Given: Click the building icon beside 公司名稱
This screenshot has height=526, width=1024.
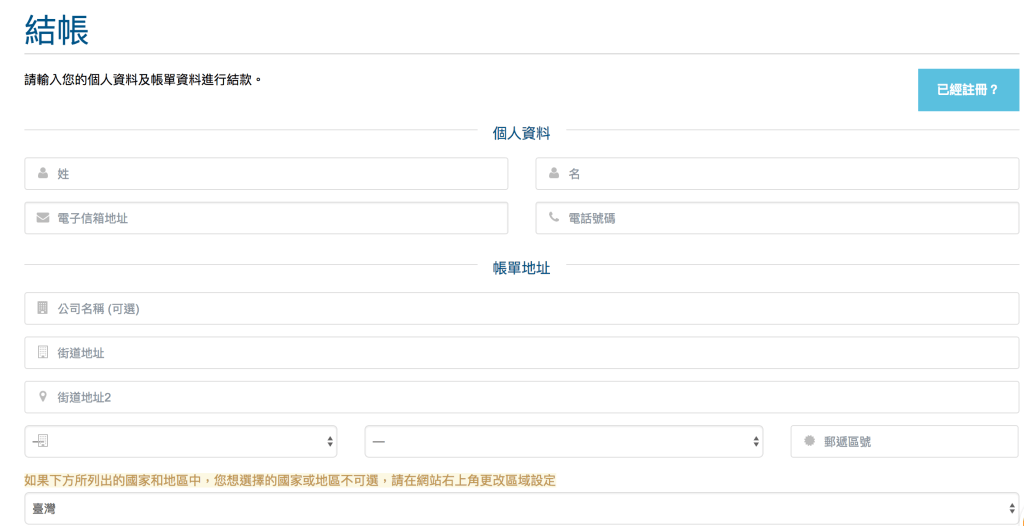Looking at the screenshot, I should [43, 308].
